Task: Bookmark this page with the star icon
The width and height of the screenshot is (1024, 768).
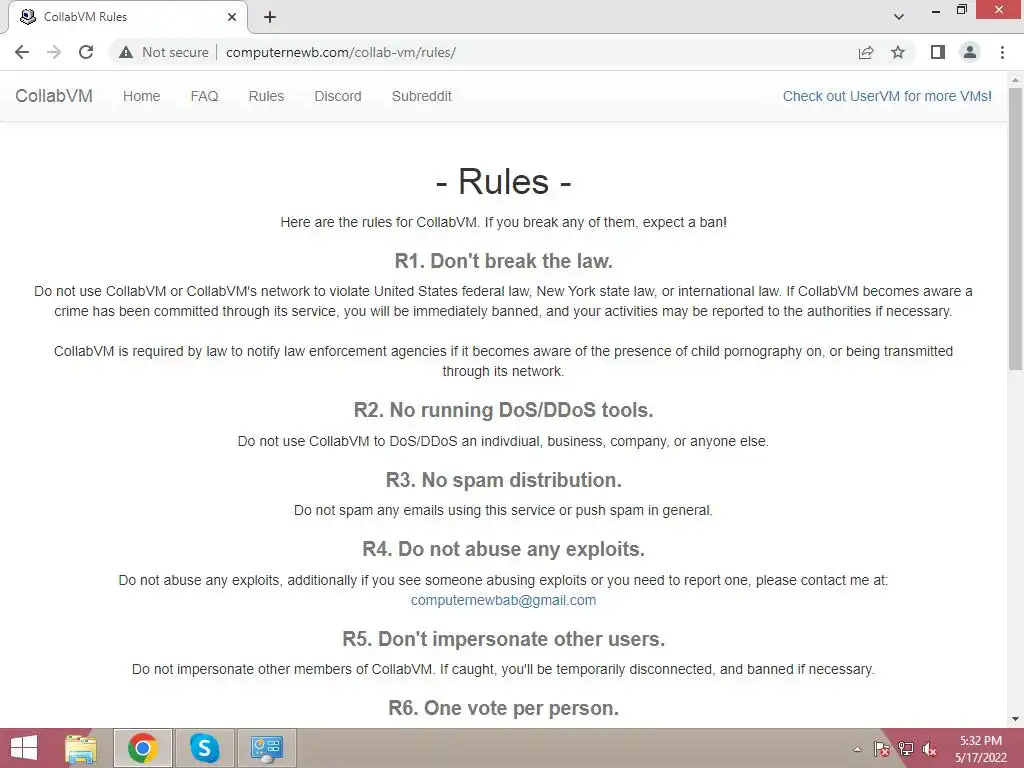Action: point(898,52)
